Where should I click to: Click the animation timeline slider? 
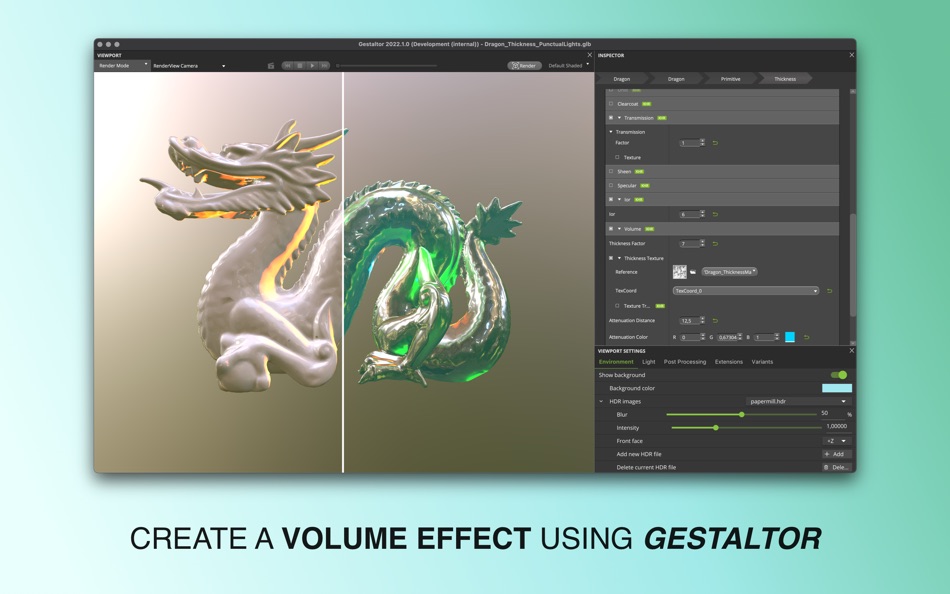tap(387, 65)
